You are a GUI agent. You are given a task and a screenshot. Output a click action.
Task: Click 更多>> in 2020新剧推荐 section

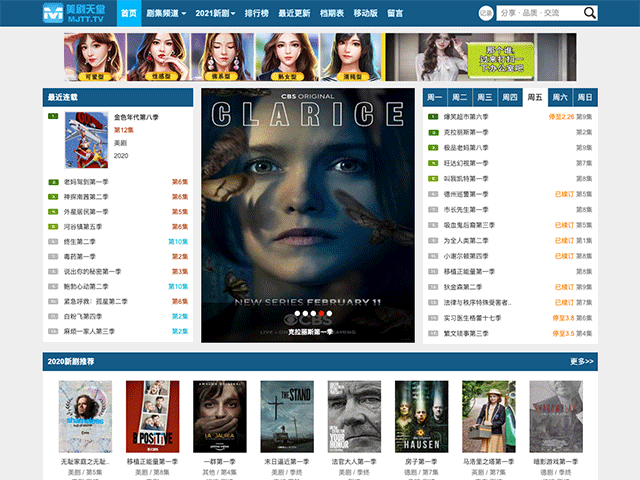pos(582,362)
